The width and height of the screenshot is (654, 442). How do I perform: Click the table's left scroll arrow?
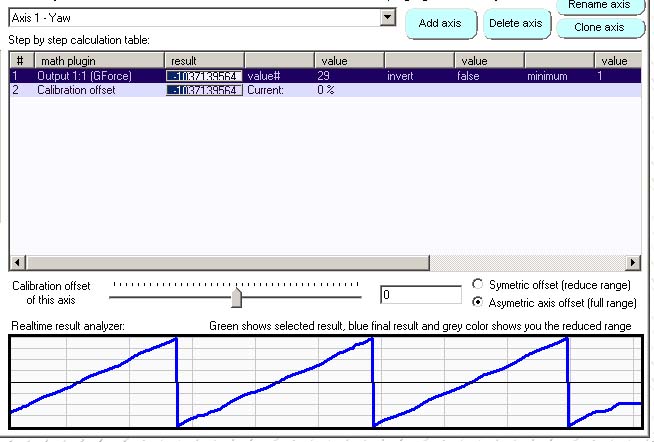coord(17,262)
